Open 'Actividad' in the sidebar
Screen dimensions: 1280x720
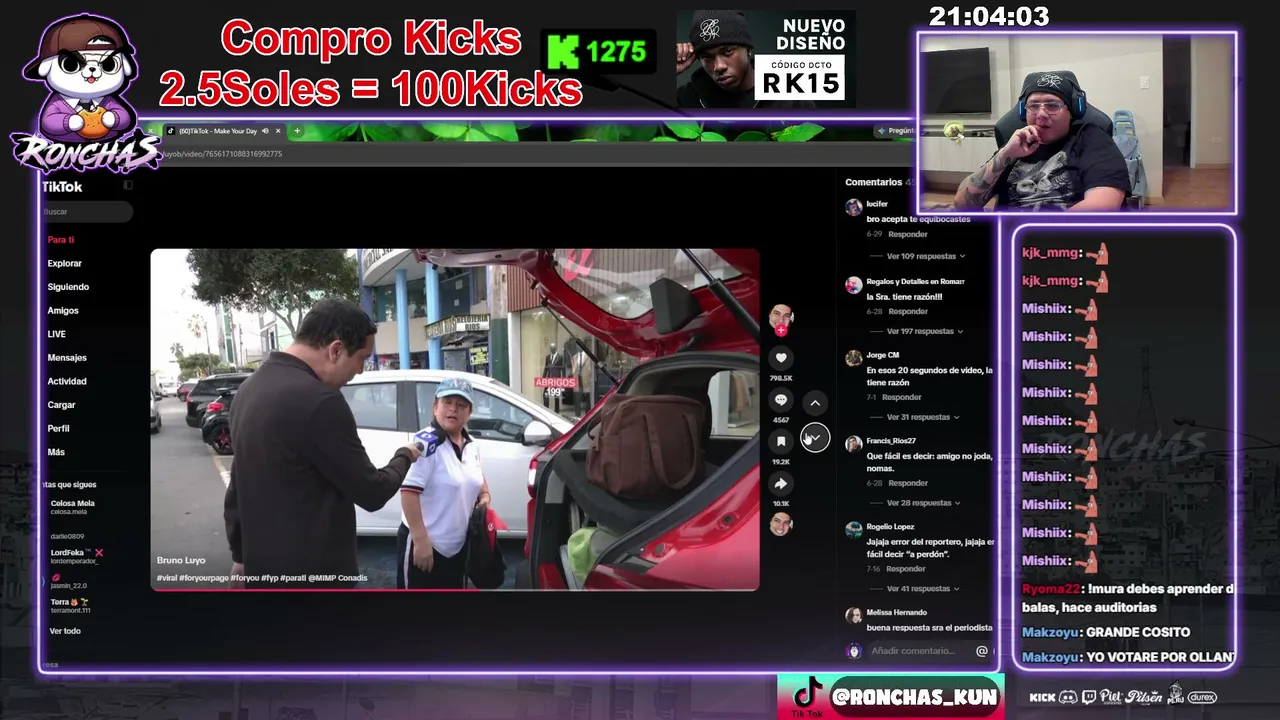coord(67,381)
